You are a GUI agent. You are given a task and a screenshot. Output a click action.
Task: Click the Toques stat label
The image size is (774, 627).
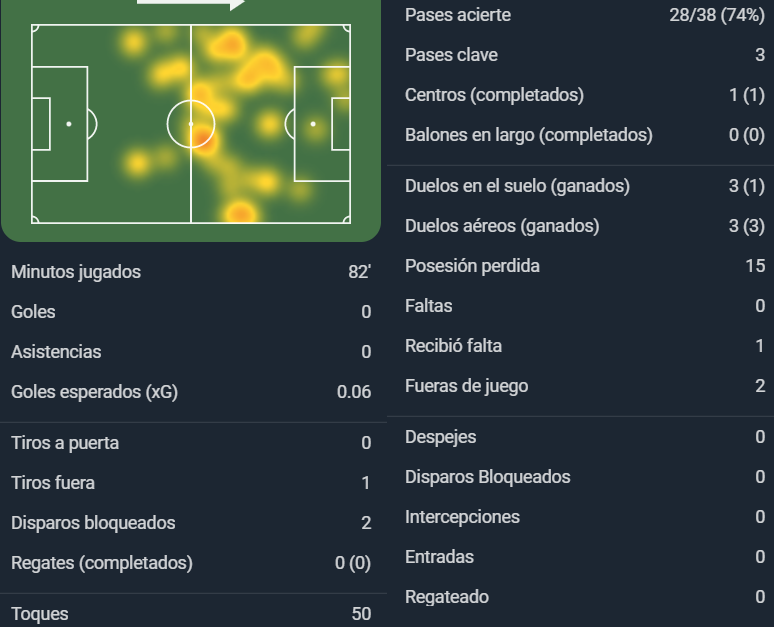(x=39, y=614)
